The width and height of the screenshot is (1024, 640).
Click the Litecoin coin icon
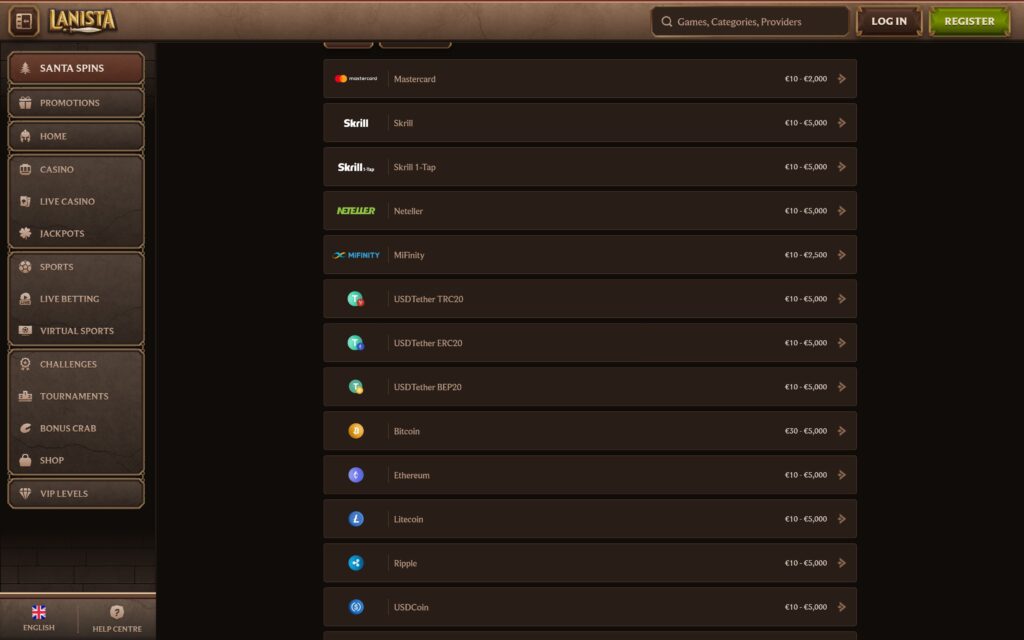pyautogui.click(x=356, y=519)
